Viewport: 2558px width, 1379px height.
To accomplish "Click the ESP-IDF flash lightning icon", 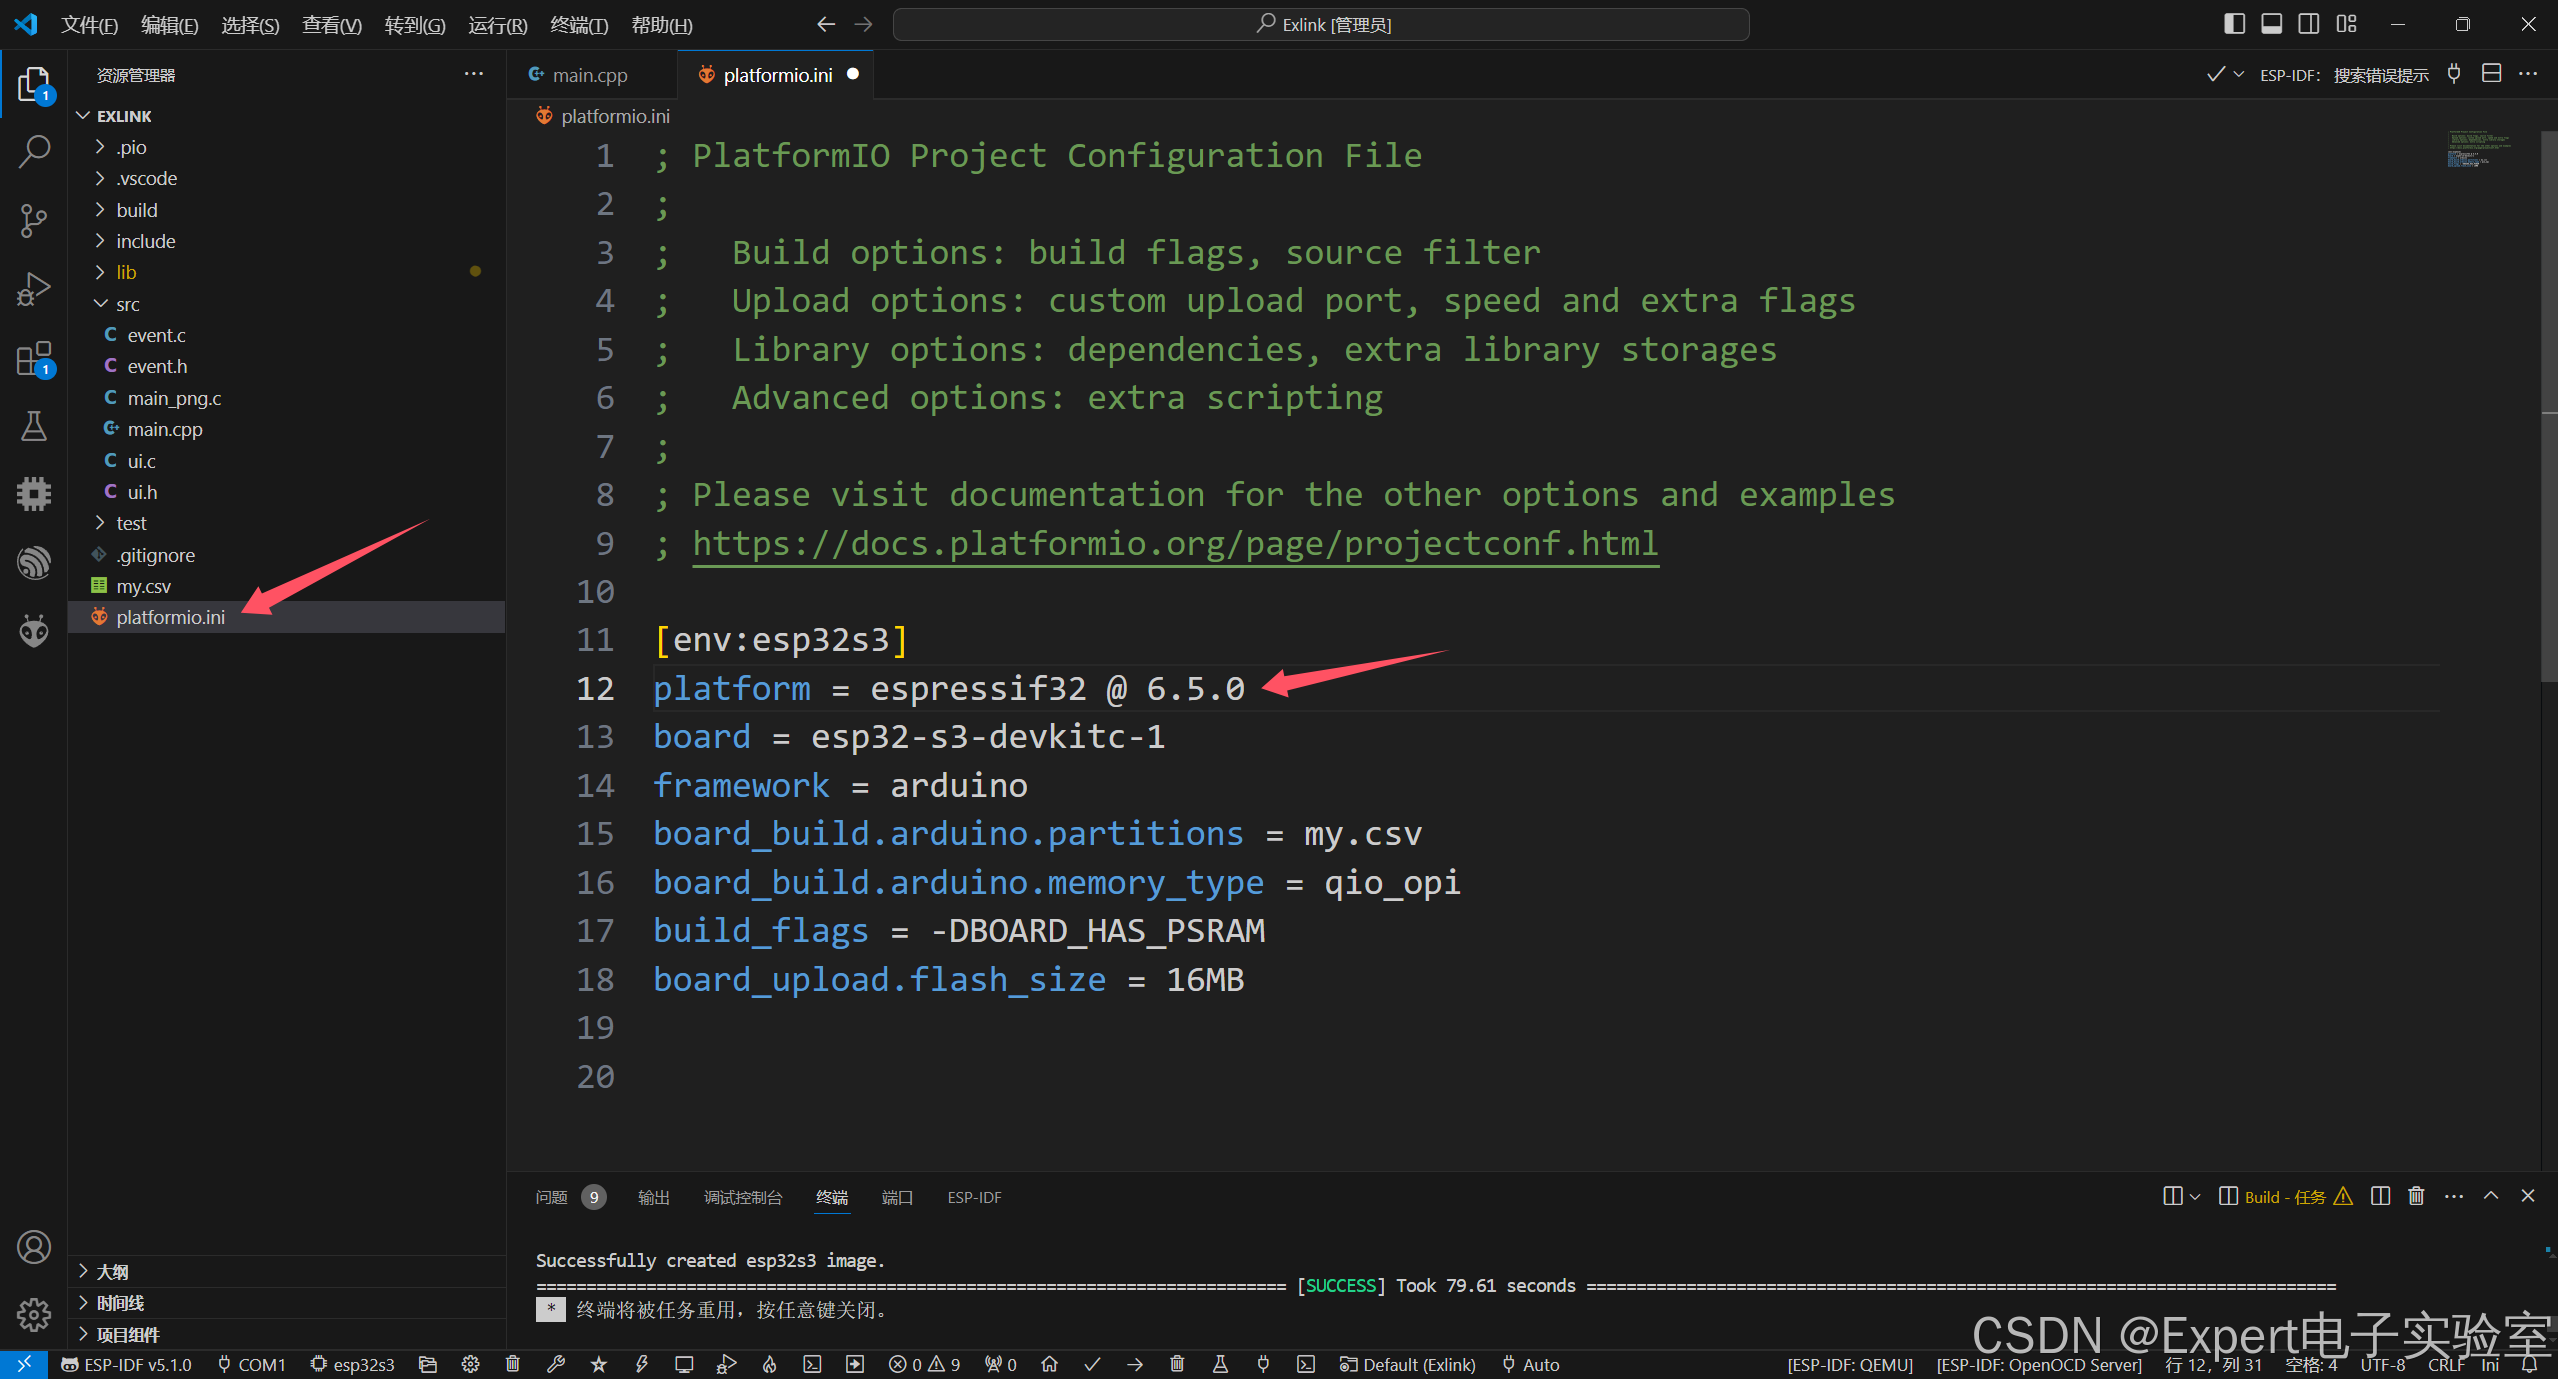I will [x=641, y=1364].
